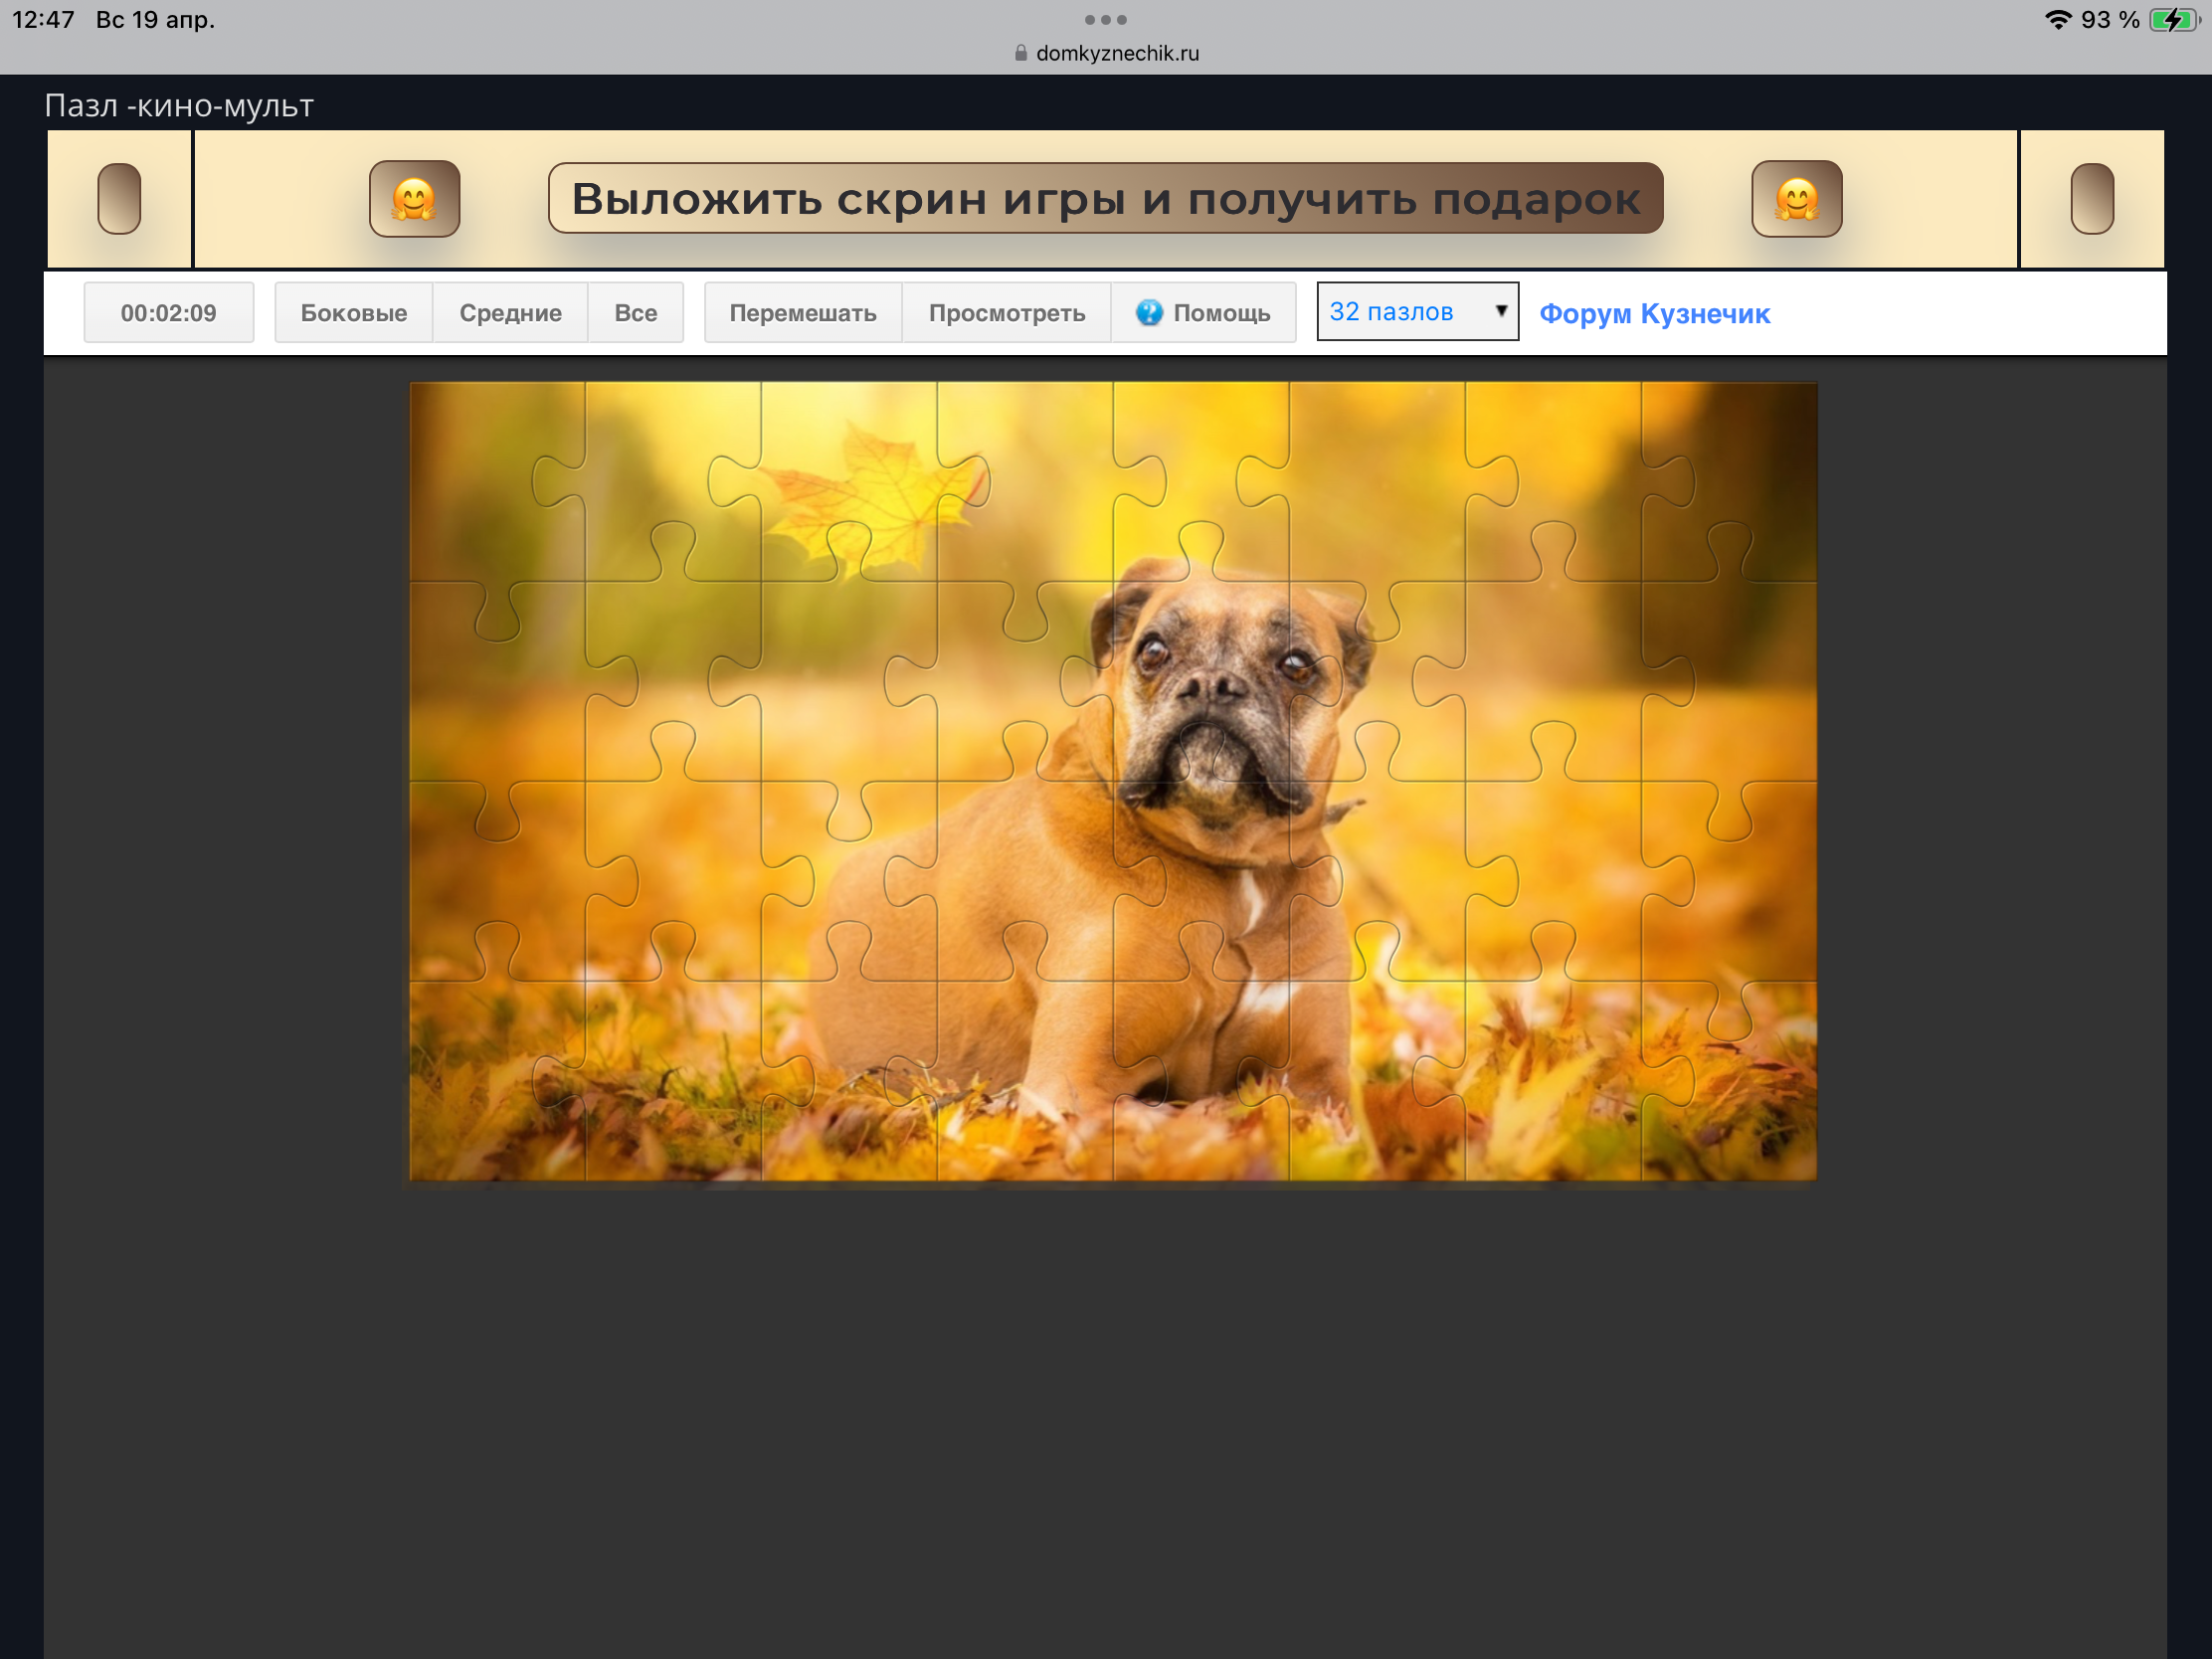This screenshot has width=2212, height=1659.
Task: Click the left hugging face emoji button
Action: pyautogui.click(x=414, y=199)
